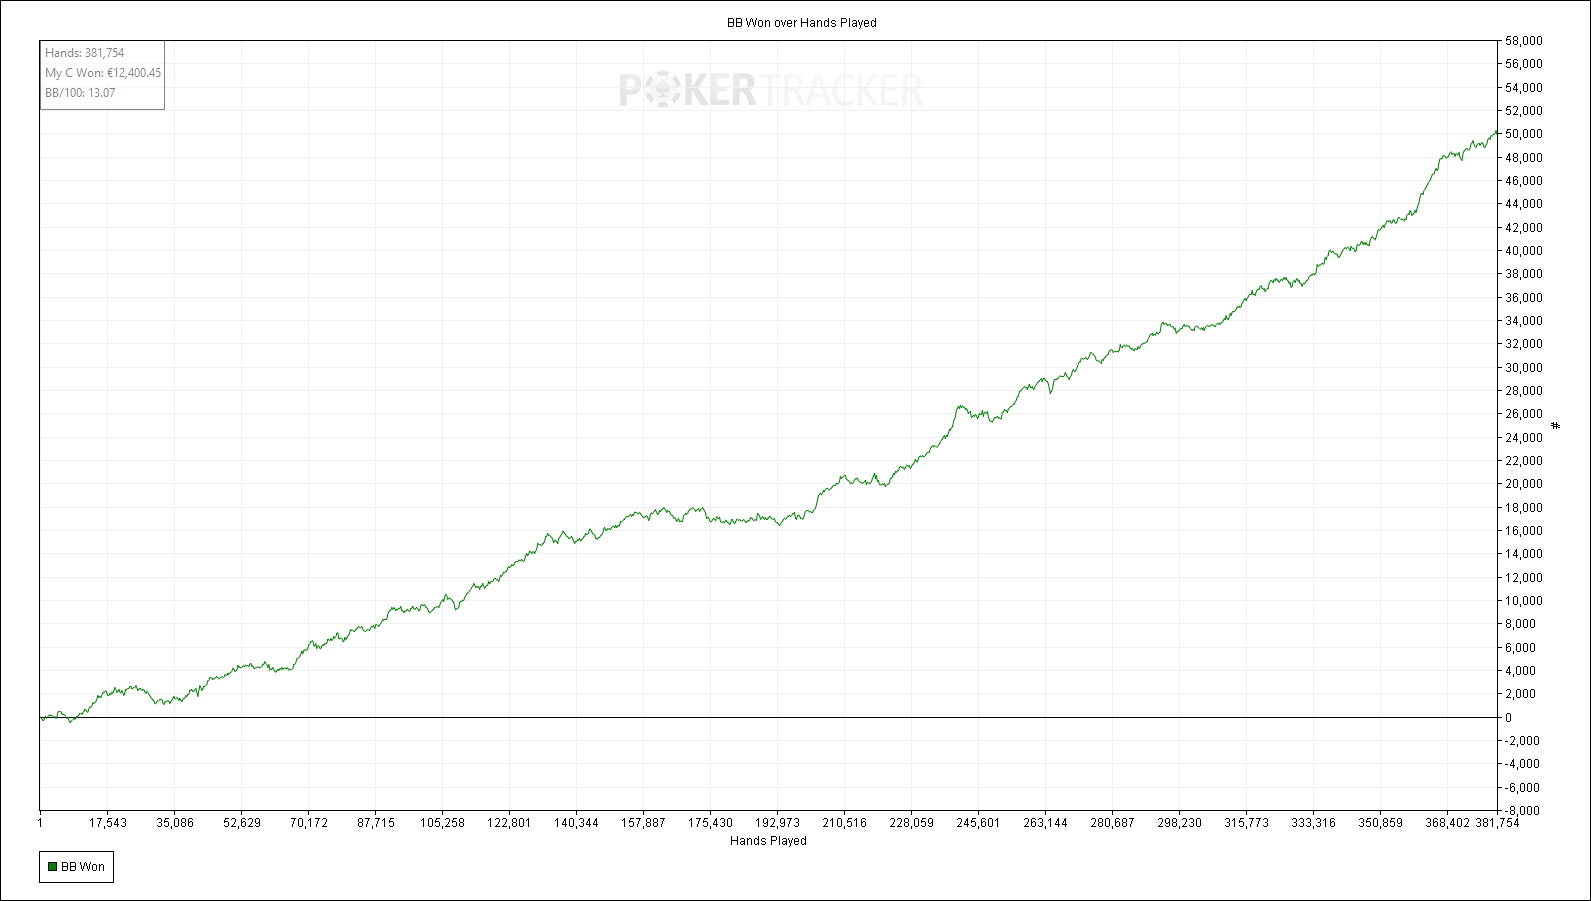This screenshot has height=901, width=1591.
Task: Select the 'BB/100: 13.07' stat line
Action: 80,93
